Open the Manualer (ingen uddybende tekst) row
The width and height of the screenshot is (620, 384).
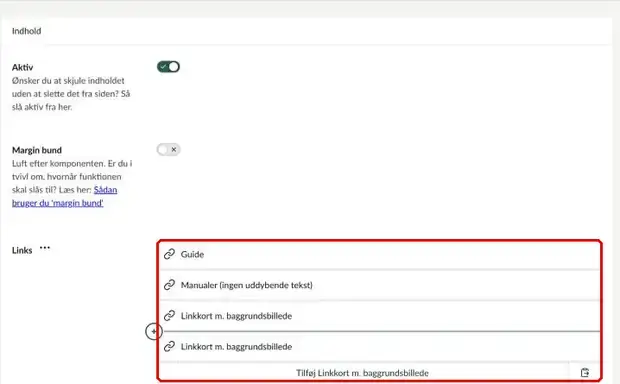click(380, 285)
